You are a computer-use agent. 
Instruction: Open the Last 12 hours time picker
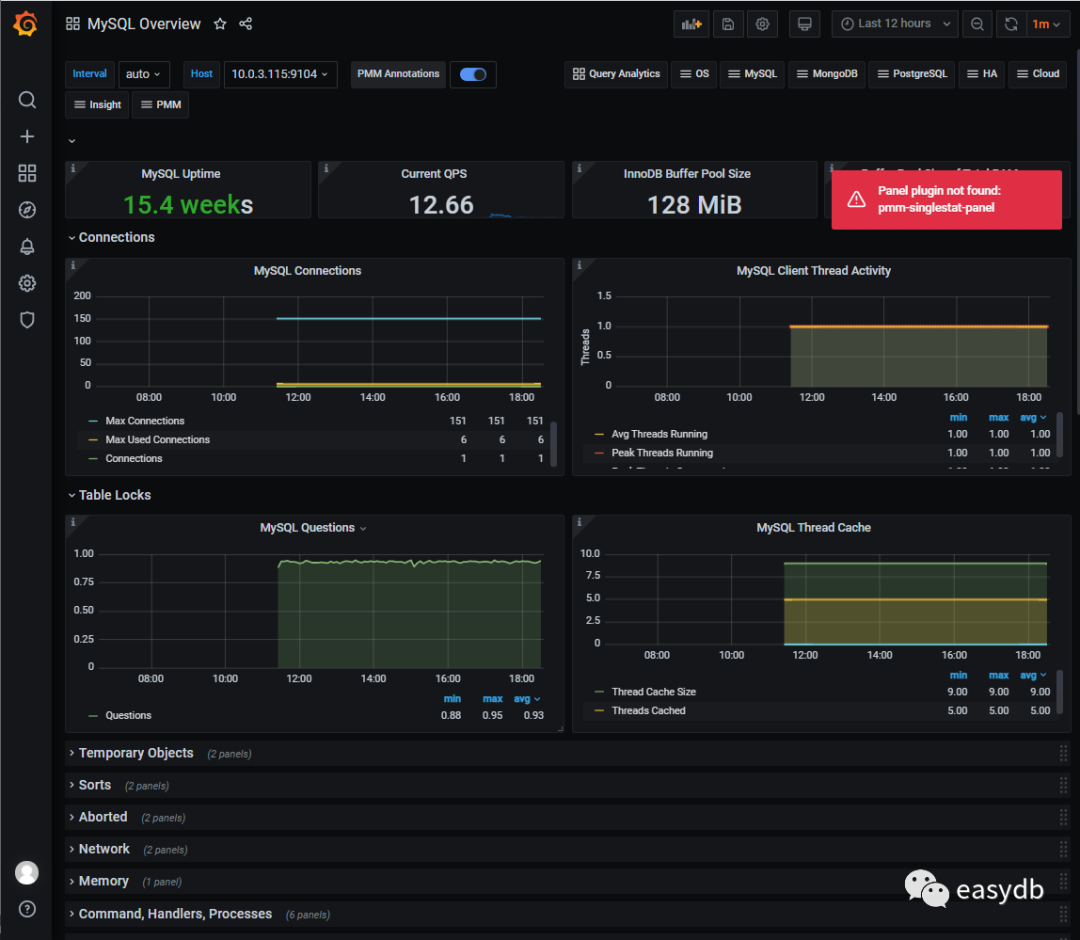(x=894, y=24)
